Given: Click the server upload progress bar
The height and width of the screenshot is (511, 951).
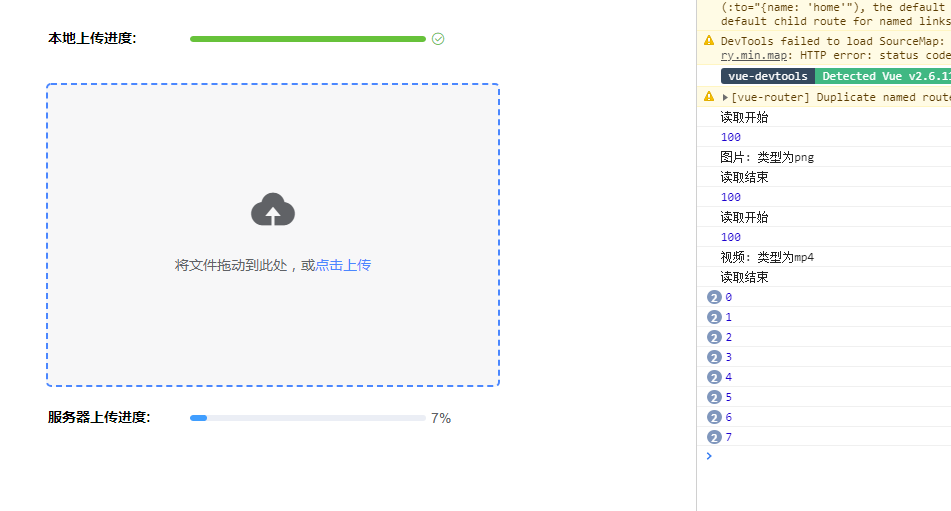Looking at the screenshot, I should coord(307,418).
